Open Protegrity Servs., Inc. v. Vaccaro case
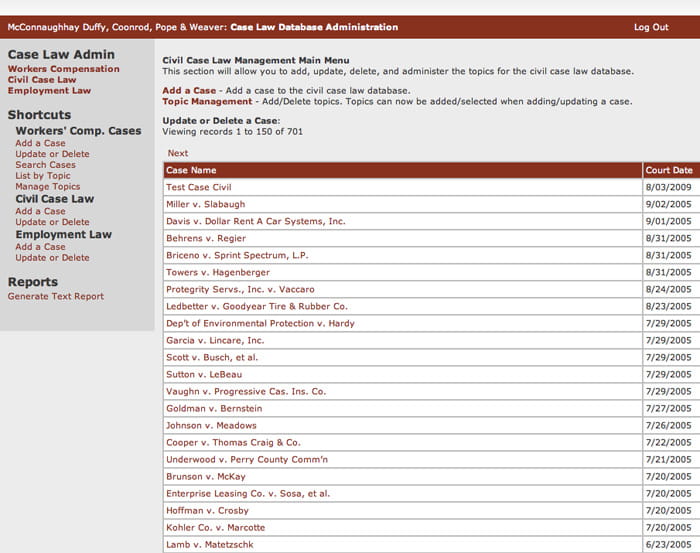 click(240, 289)
